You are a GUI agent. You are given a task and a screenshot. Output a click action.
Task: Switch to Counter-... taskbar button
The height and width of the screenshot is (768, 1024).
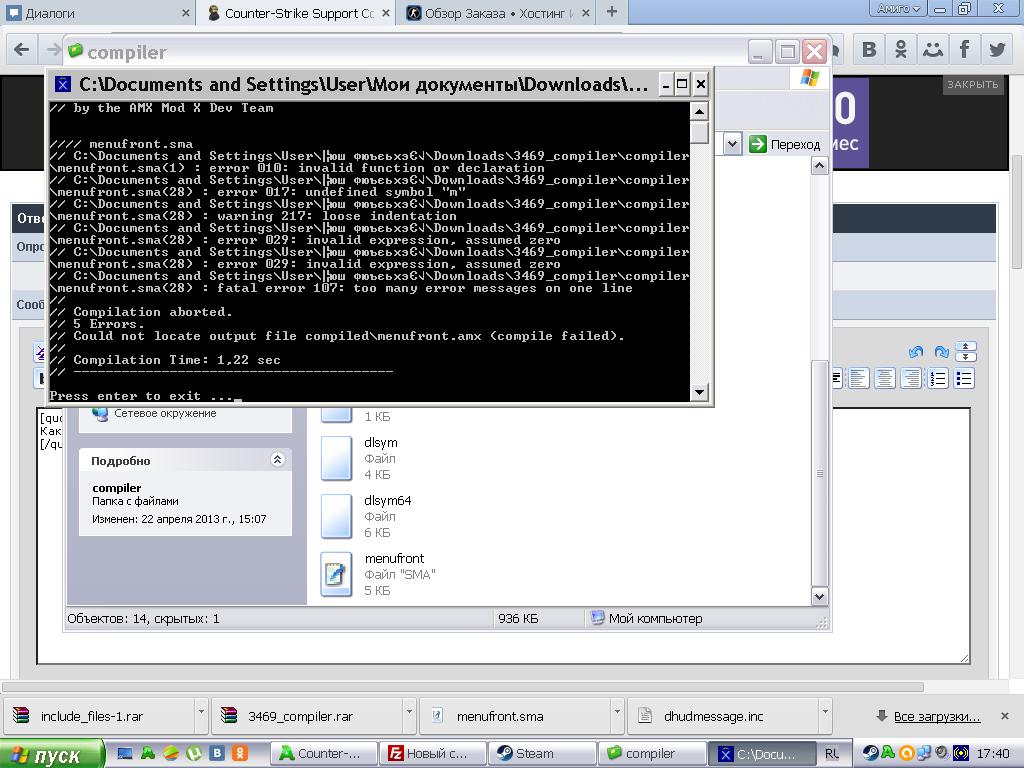(x=325, y=754)
